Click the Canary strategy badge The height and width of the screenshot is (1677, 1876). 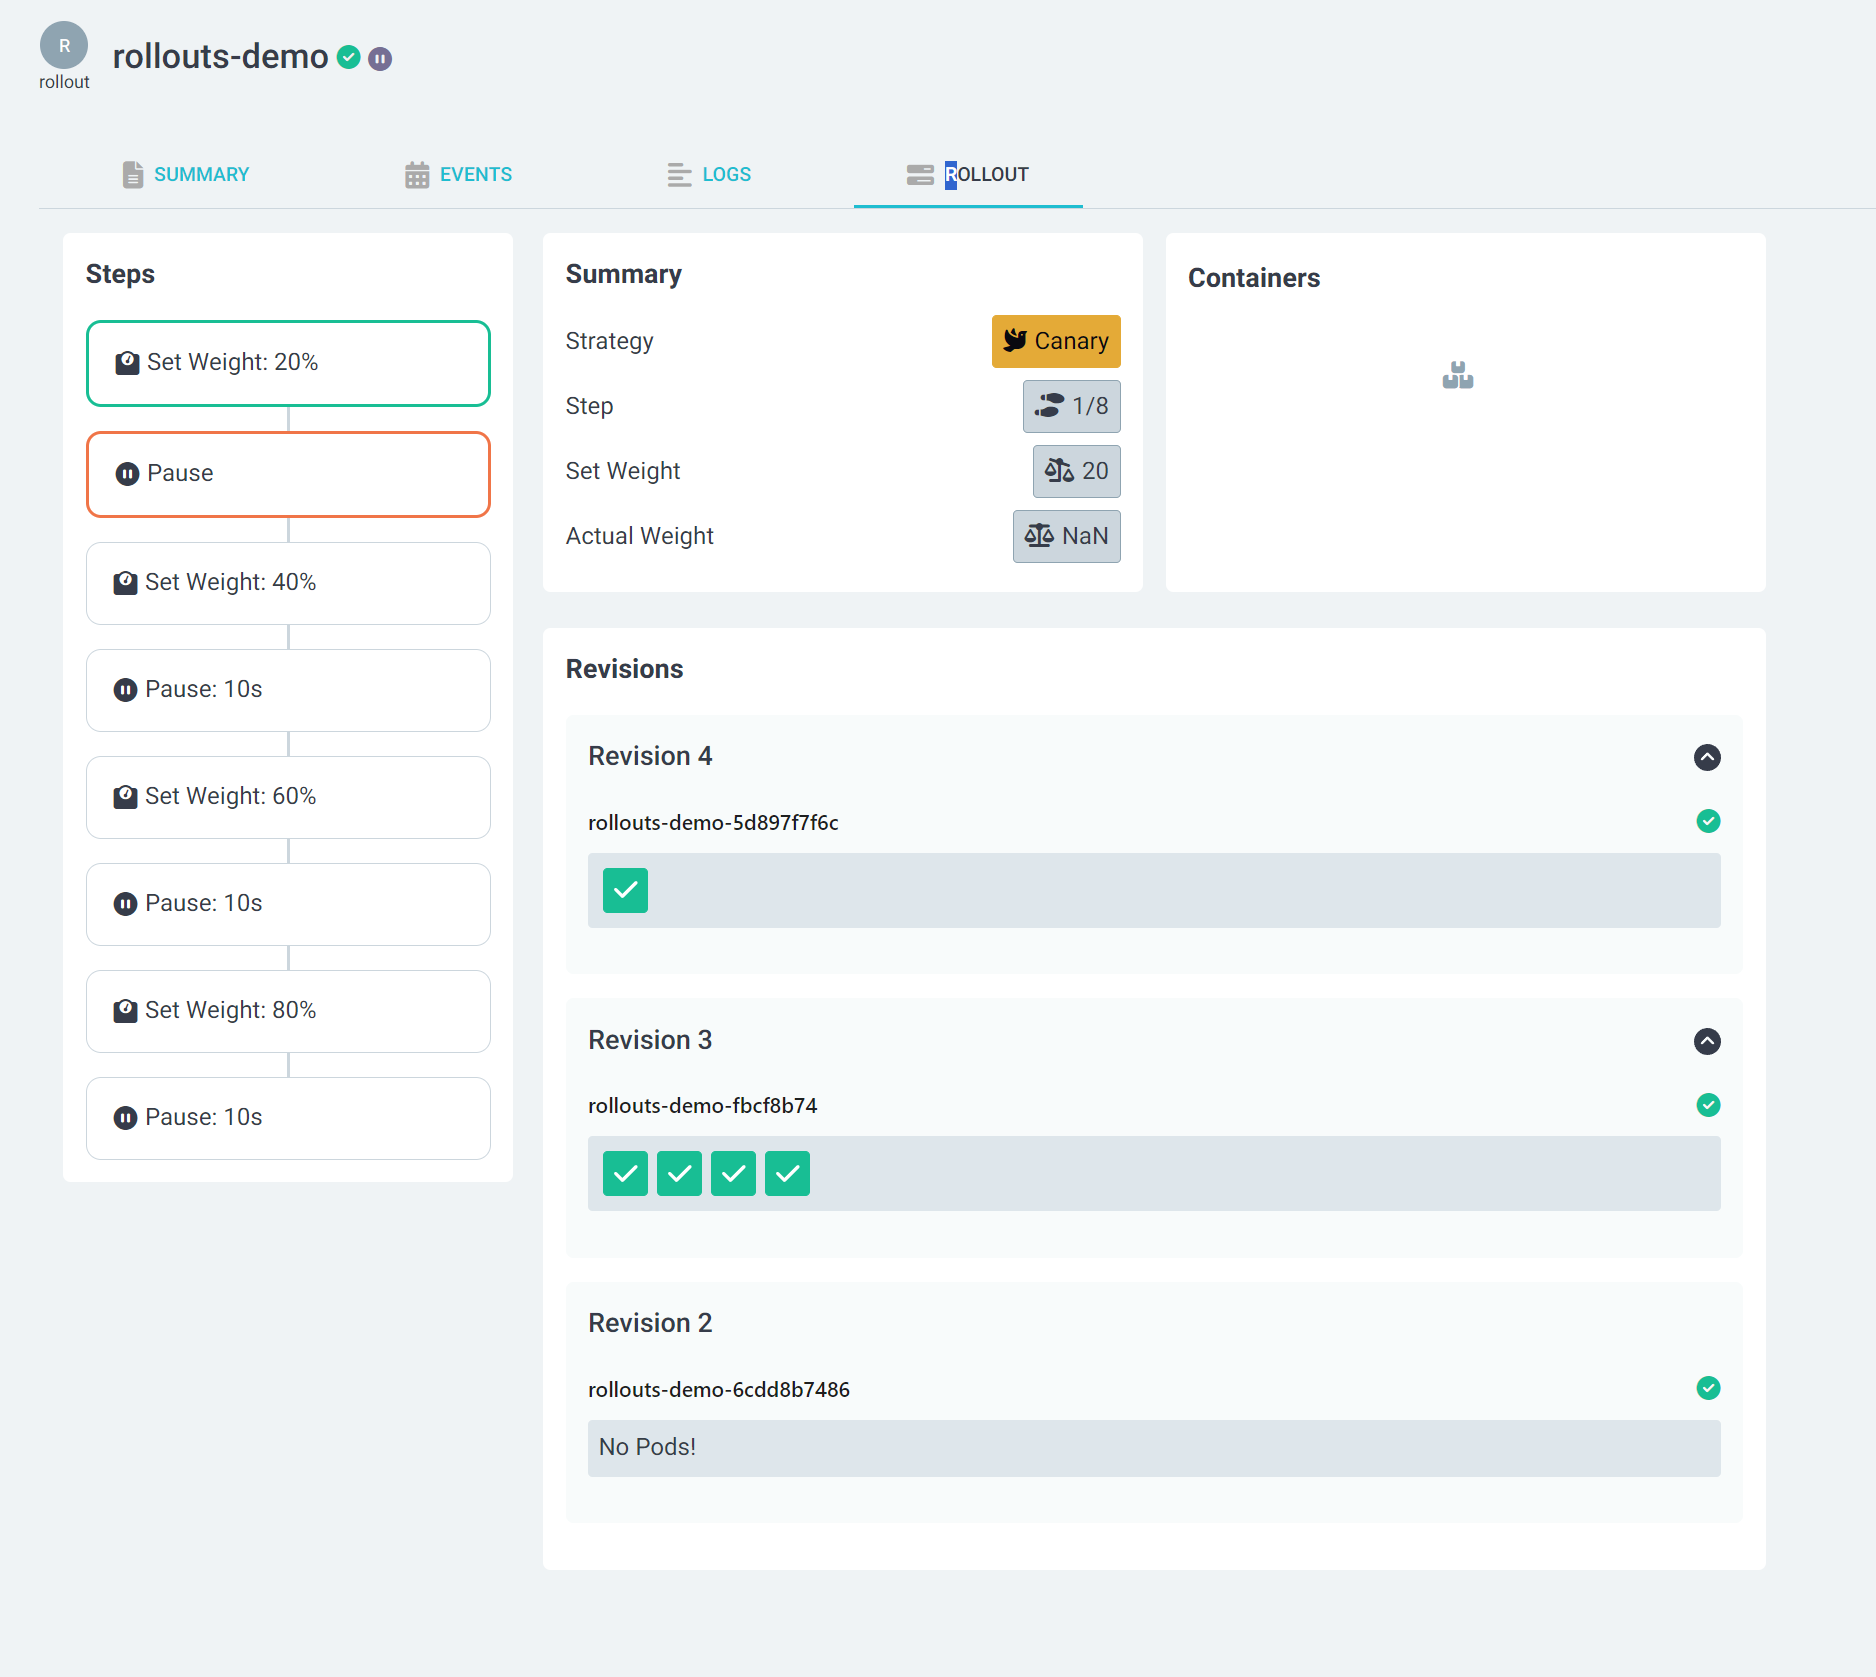click(x=1055, y=341)
